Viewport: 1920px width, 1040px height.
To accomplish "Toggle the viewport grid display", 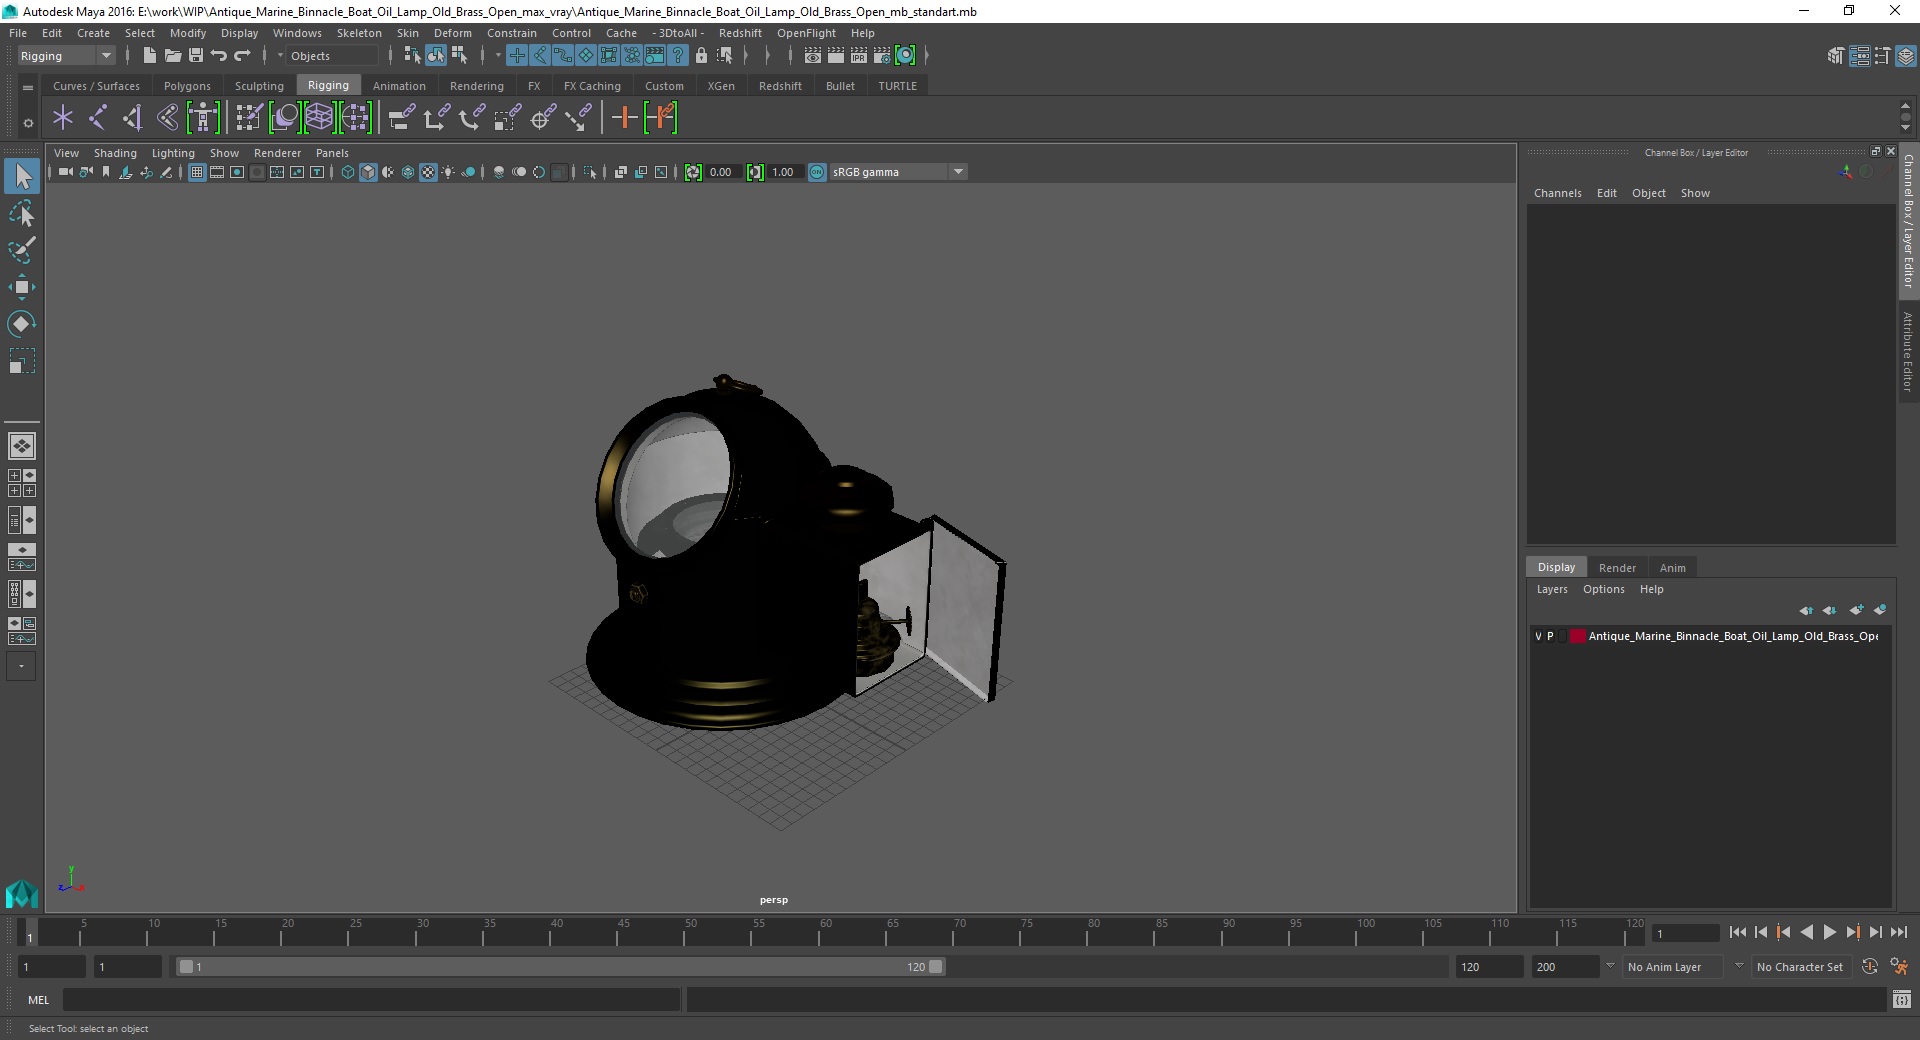I will [x=197, y=172].
